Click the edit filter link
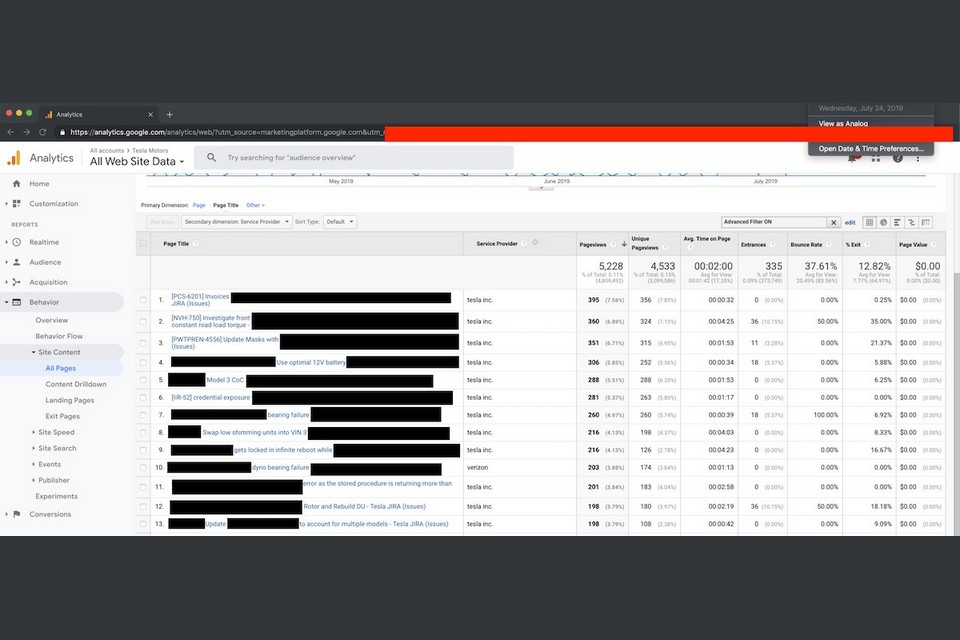Viewport: 960px width, 640px height. click(850, 222)
